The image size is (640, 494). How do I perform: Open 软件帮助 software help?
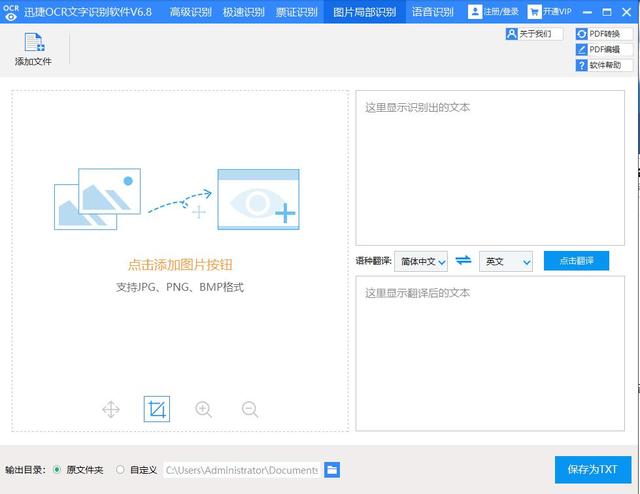(x=604, y=65)
